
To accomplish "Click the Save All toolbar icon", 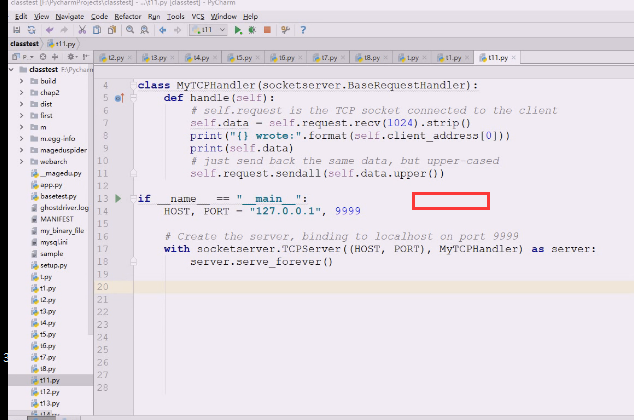I will (17, 30).
